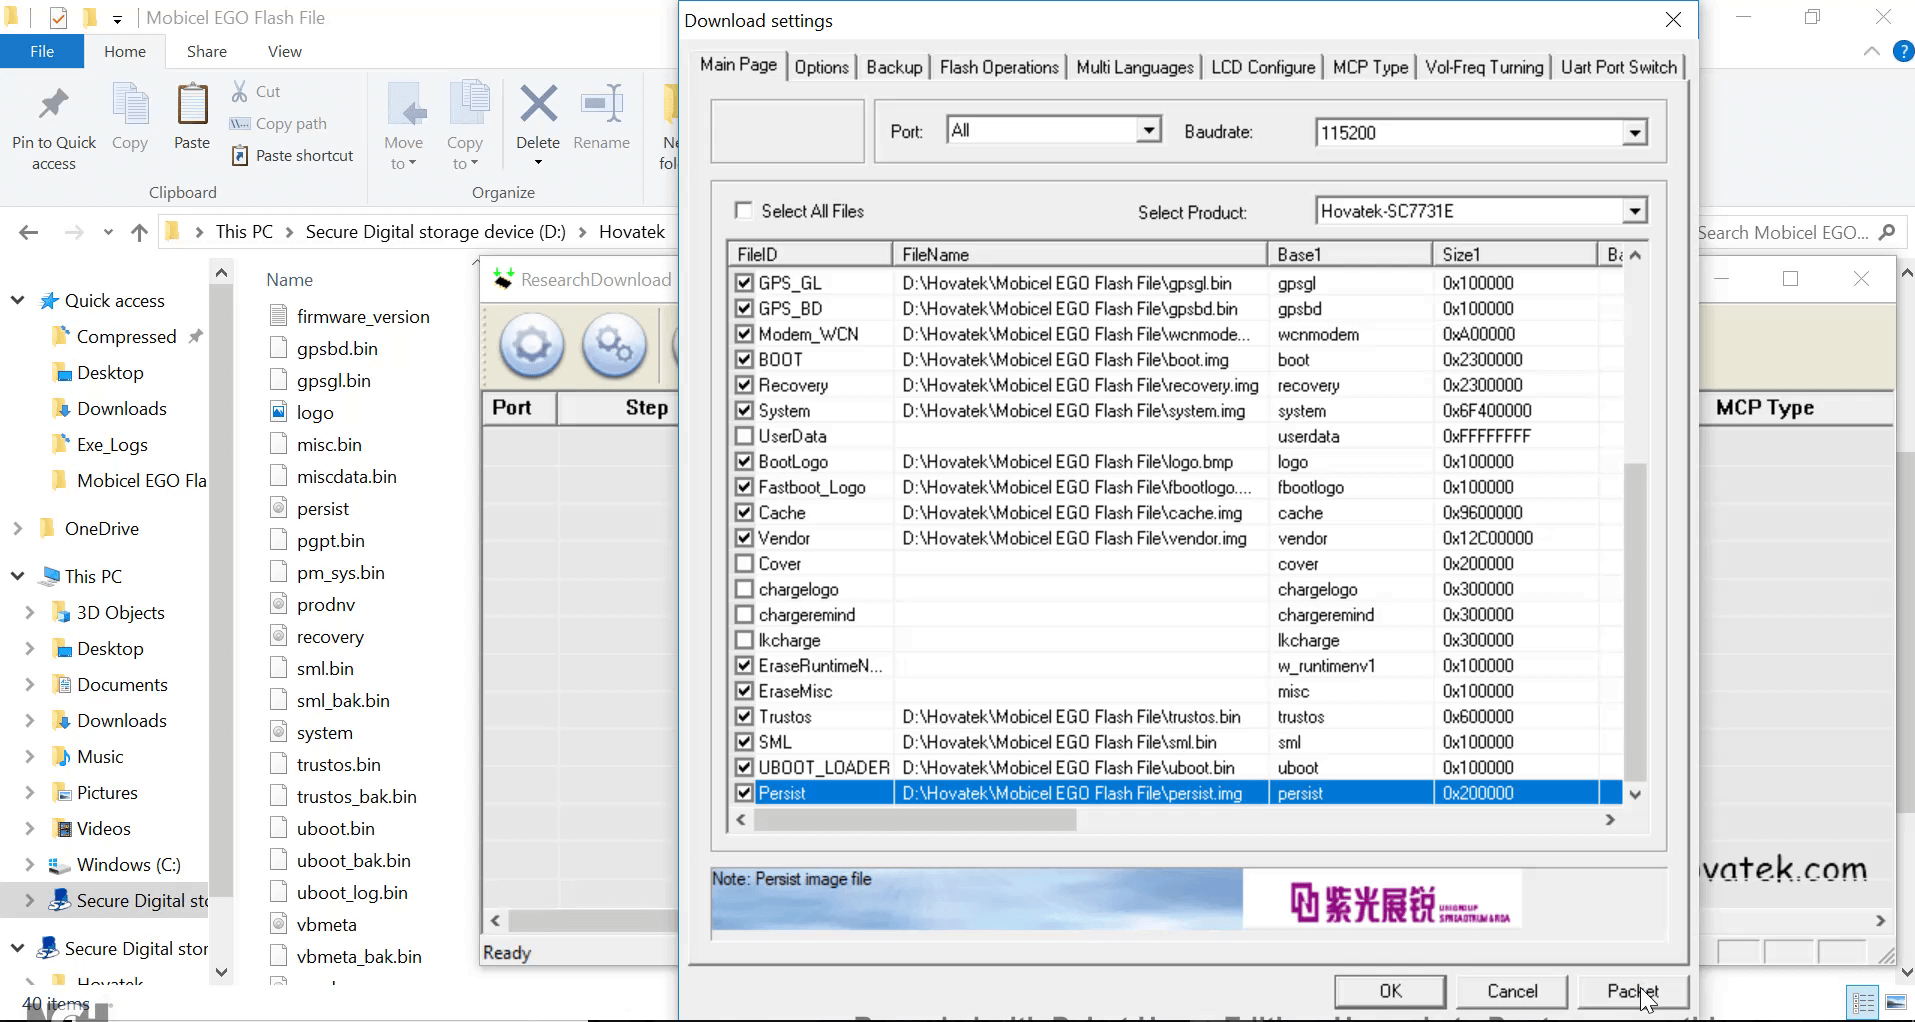Viewport: 1915px width, 1022px height.
Task: Check the Select All Files checkbox
Action: click(x=743, y=210)
